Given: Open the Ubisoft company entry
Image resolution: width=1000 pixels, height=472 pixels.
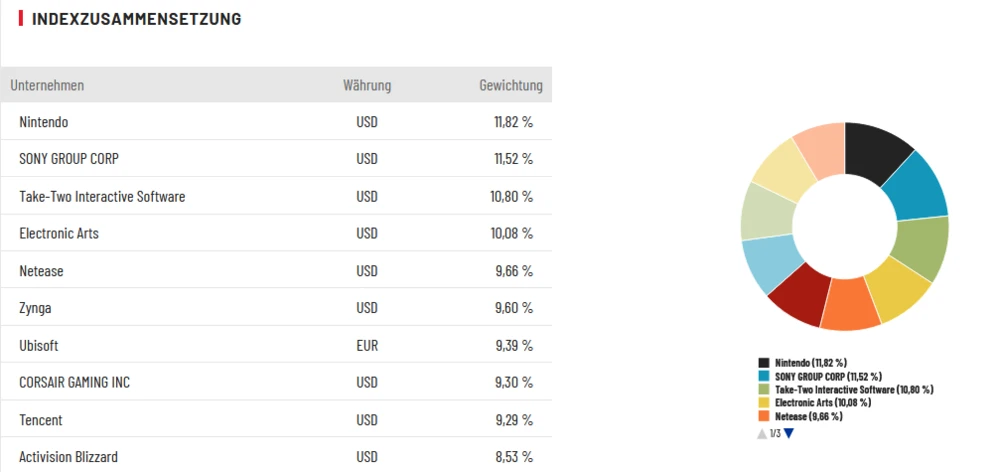Looking at the screenshot, I should click(39, 345).
